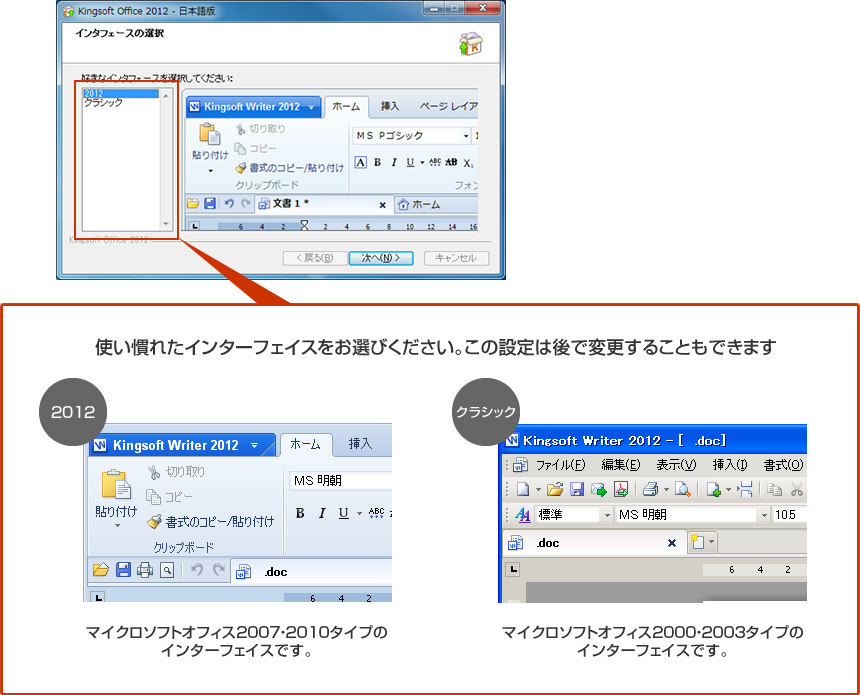
Task: Open 標準 style dropdown in classic sample
Action: click(x=607, y=515)
